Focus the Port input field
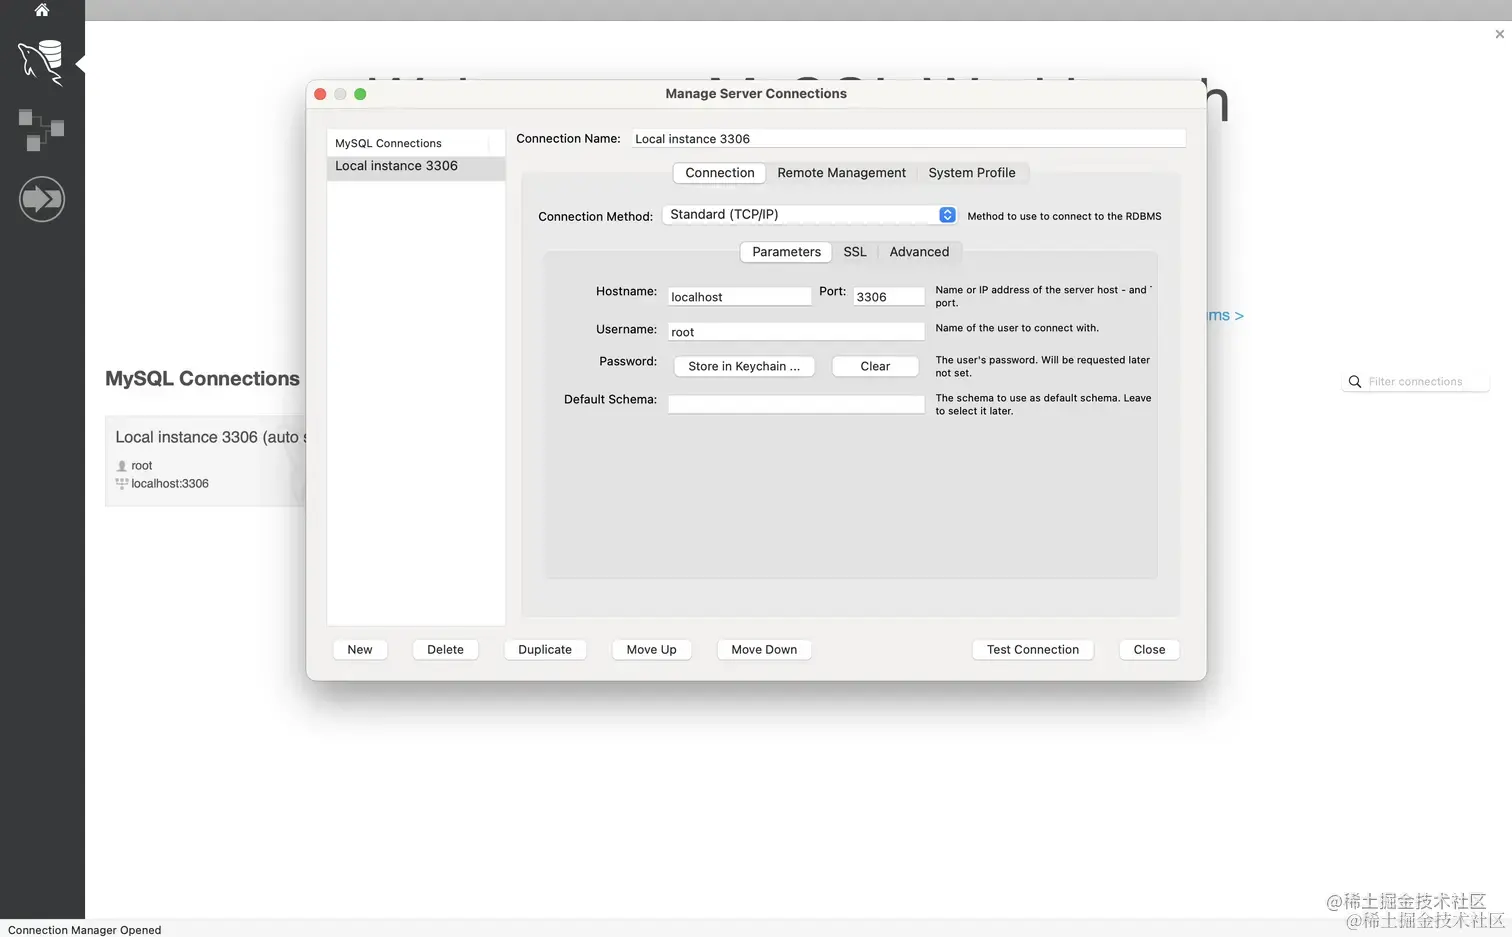Image resolution: width=1512 pixels, height=937 pixels. 888,297
